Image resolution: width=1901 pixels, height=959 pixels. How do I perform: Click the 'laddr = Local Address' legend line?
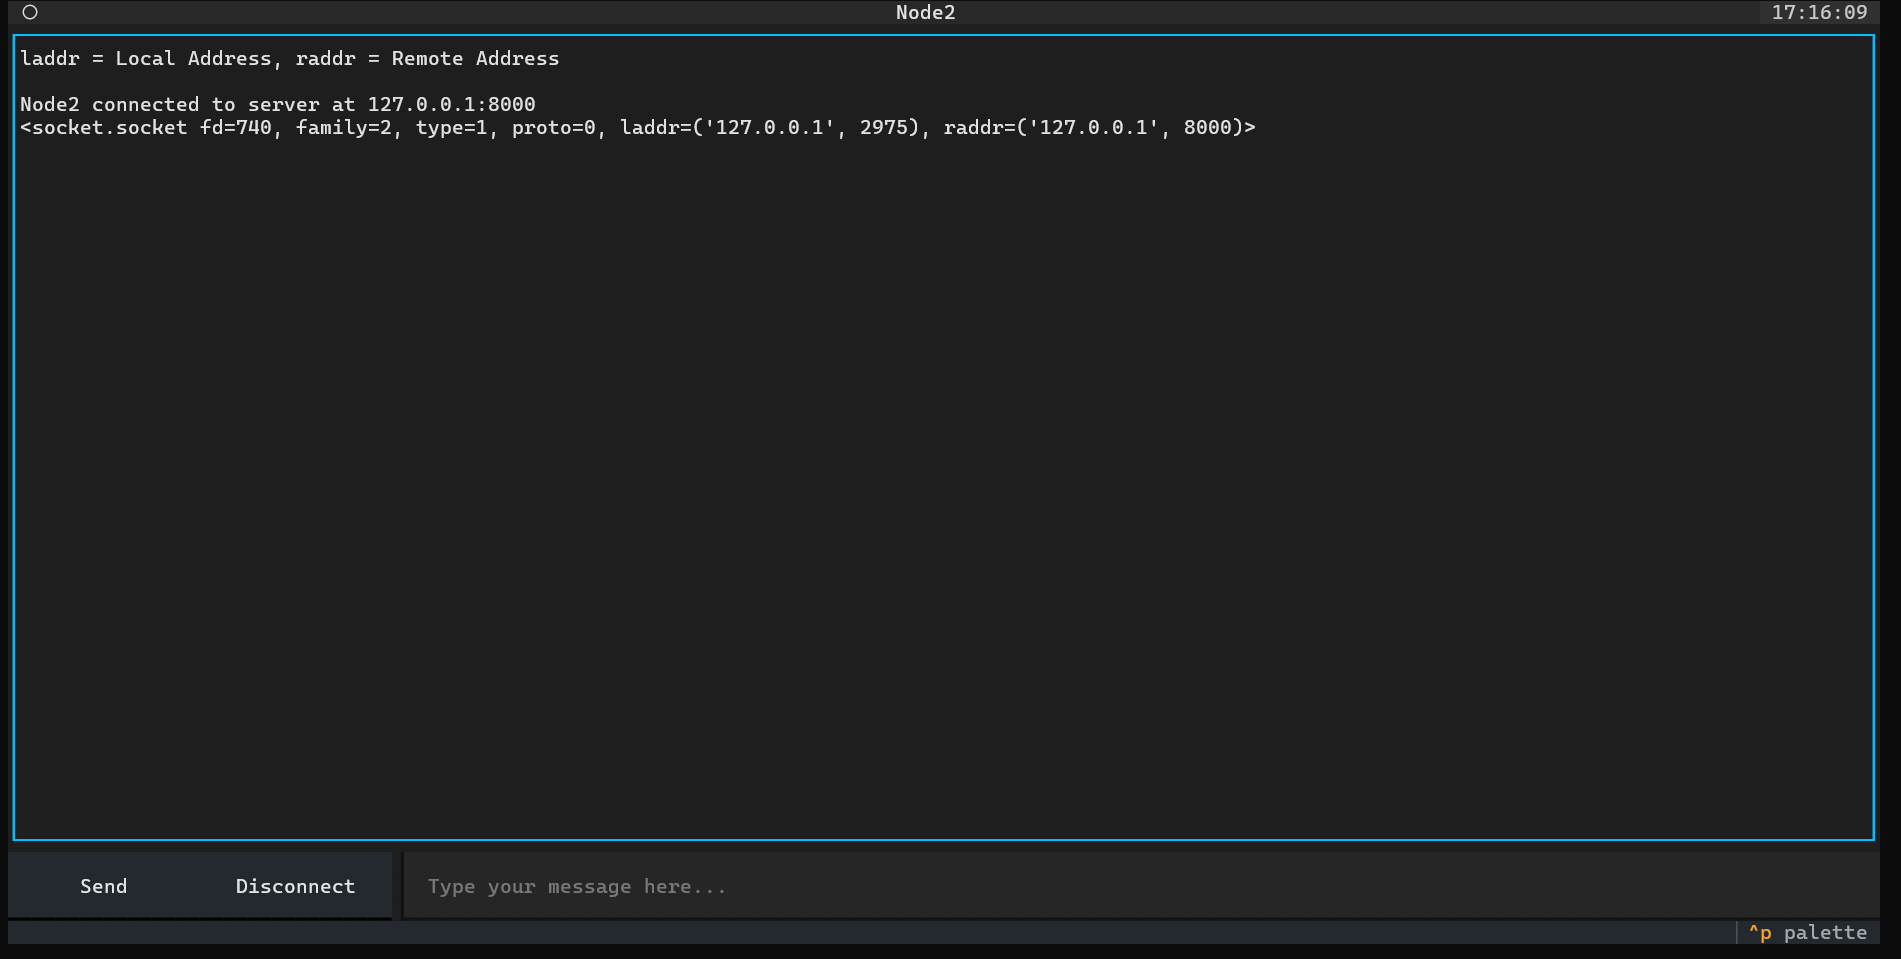[290, 58]
